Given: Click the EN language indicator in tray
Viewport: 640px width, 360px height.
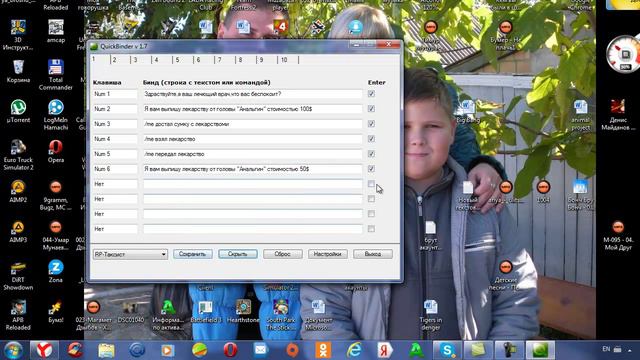Looking at the screenshot, I should (x=606, y=349).
